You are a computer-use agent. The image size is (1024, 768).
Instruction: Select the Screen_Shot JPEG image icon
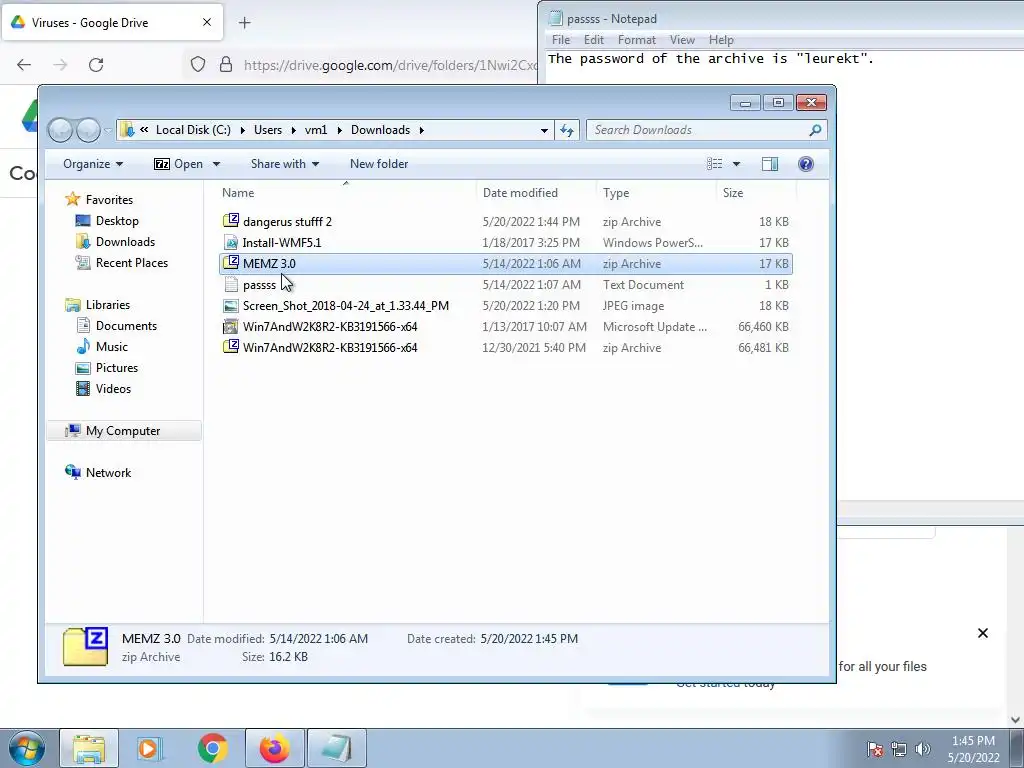point(231,306)
